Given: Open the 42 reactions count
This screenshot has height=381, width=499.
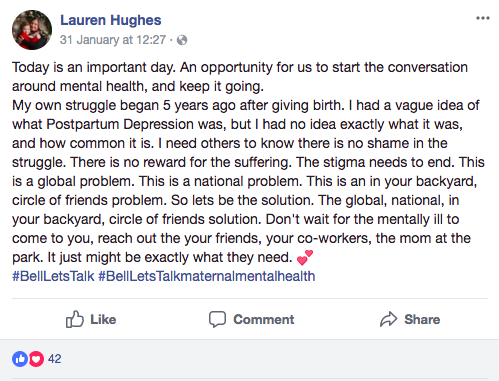Looking at the screenshot, I should pos(55,359).
